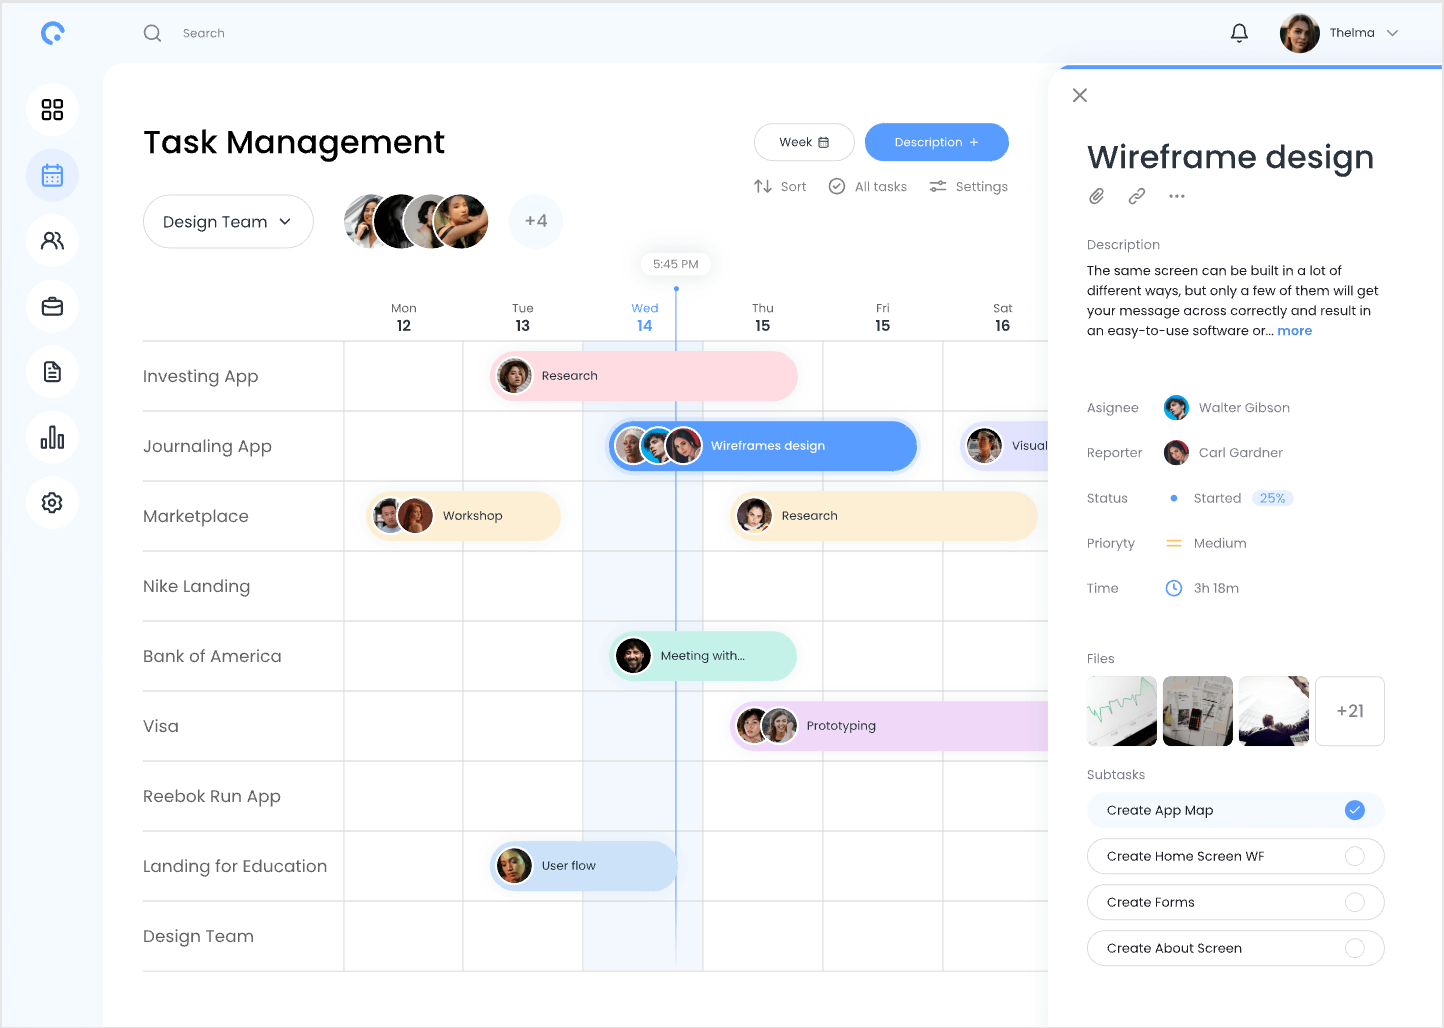Screen dimensions: 1444x1028
Task: Expand the Design Team dropdown
Action: (x=228, y=222)
